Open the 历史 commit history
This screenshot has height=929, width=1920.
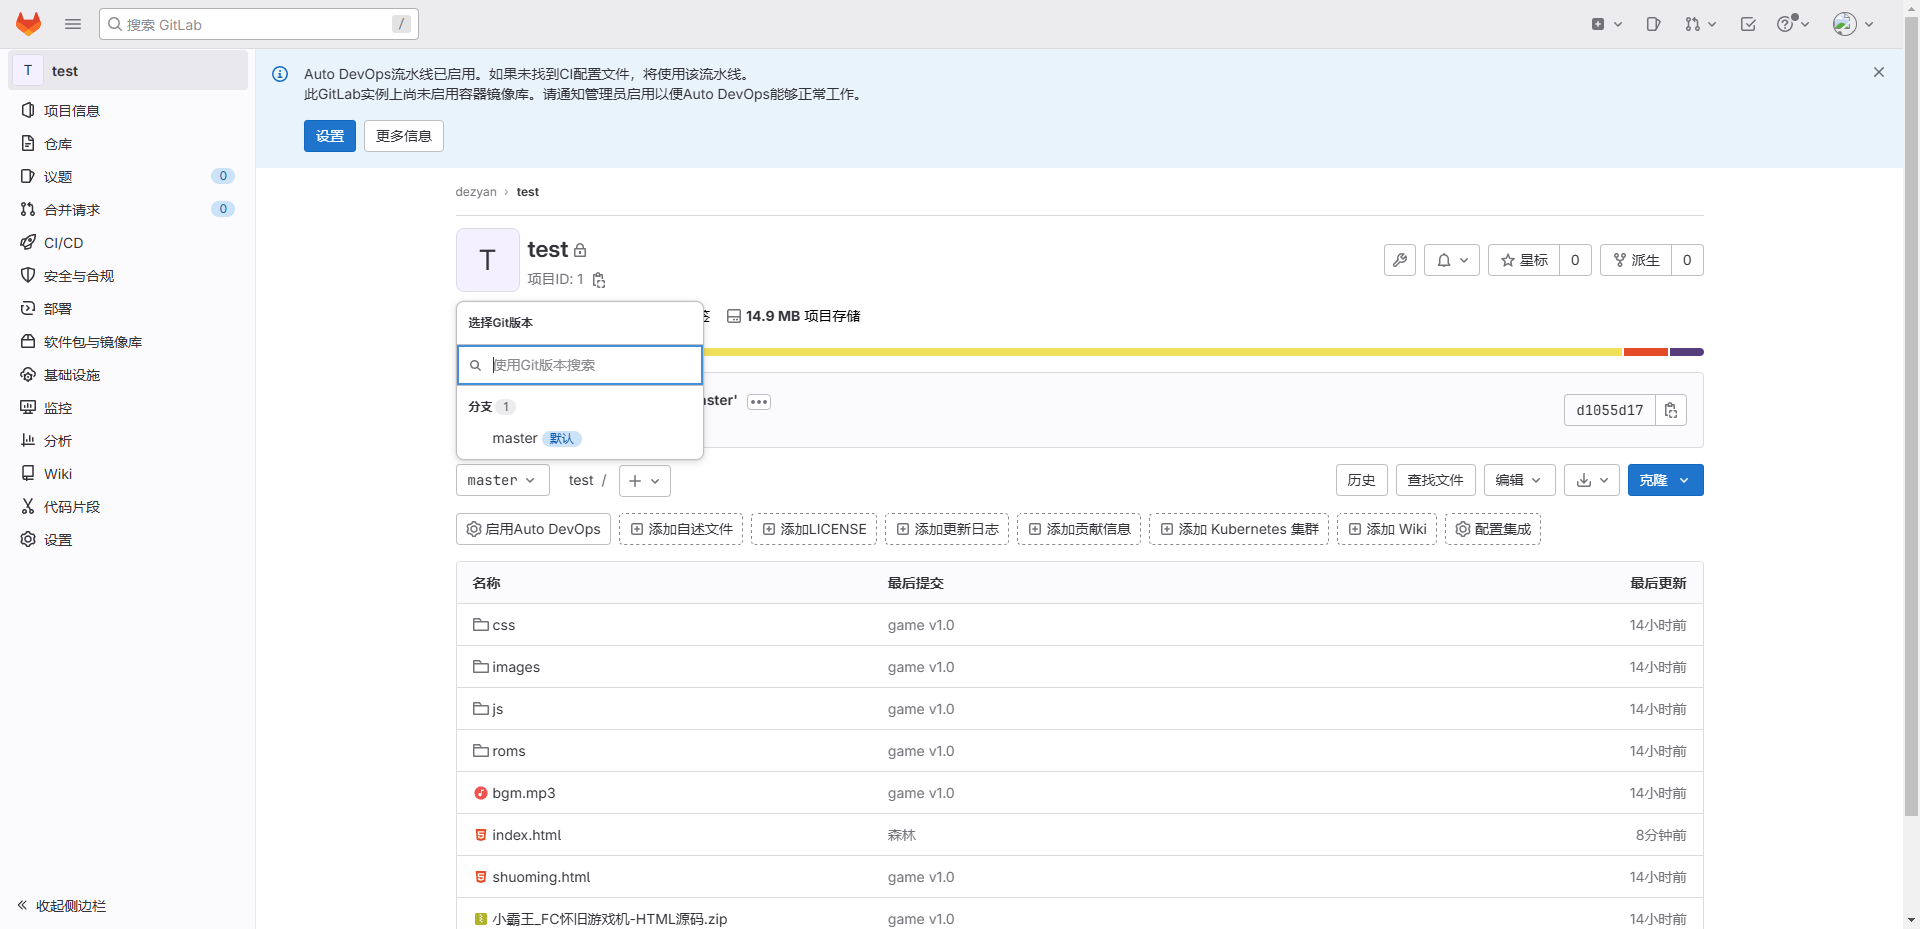[x=1362, y=481]
